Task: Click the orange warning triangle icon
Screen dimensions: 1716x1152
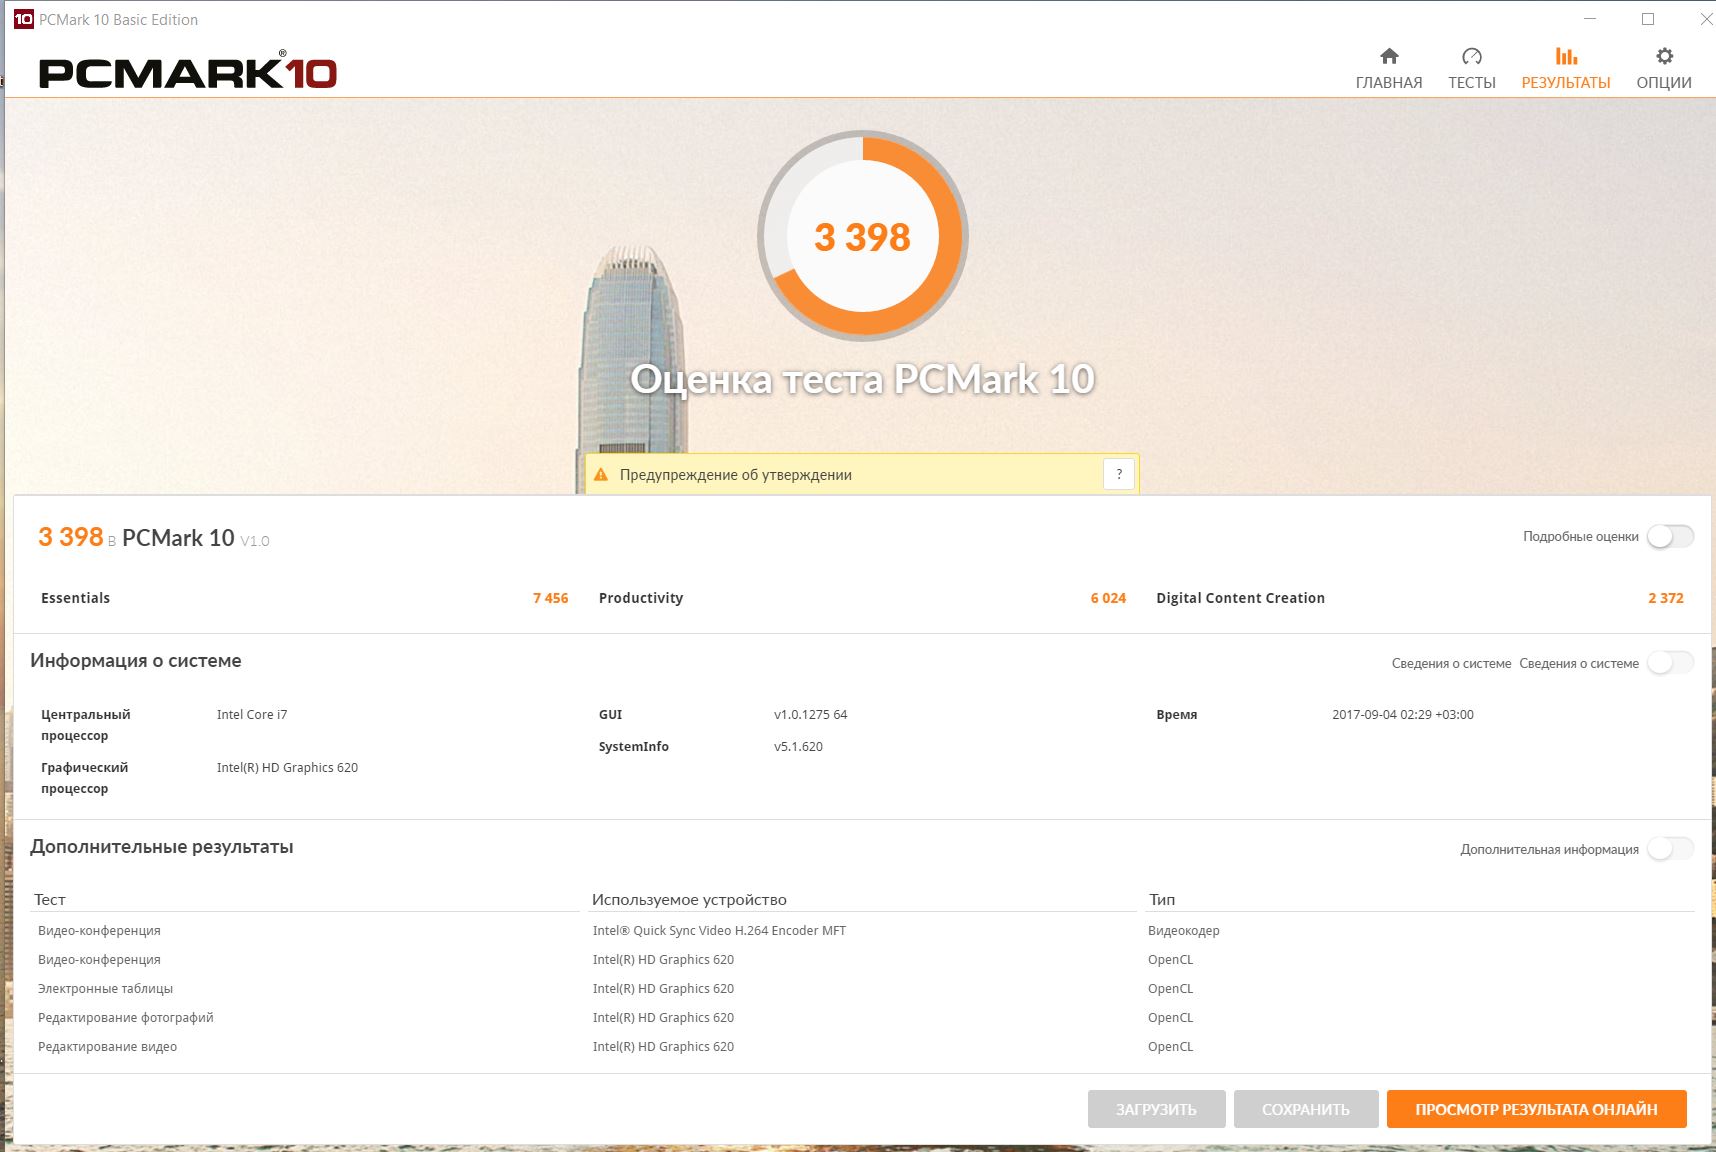Action: [601, 475]
